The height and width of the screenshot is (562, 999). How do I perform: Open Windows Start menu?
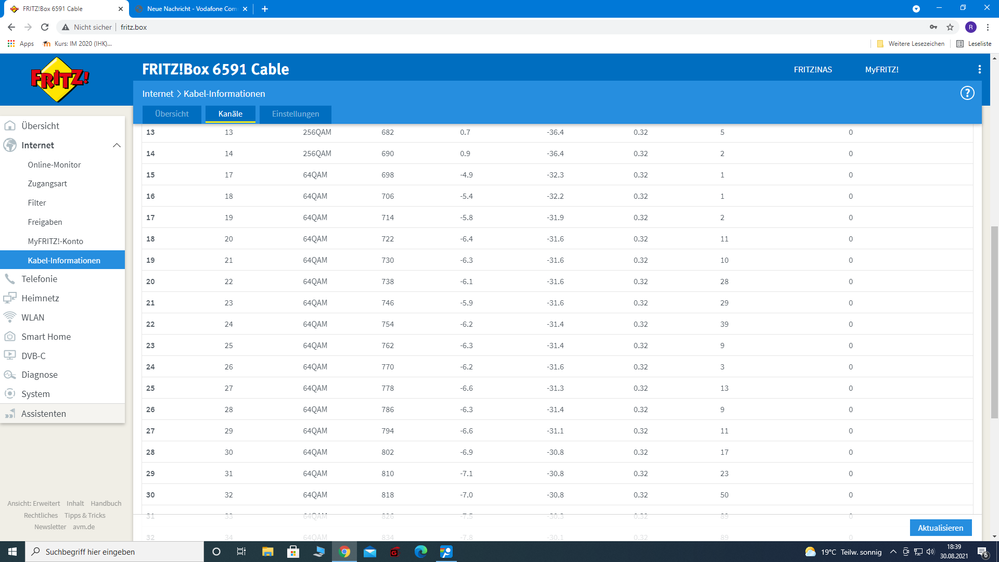pos(12,552)
